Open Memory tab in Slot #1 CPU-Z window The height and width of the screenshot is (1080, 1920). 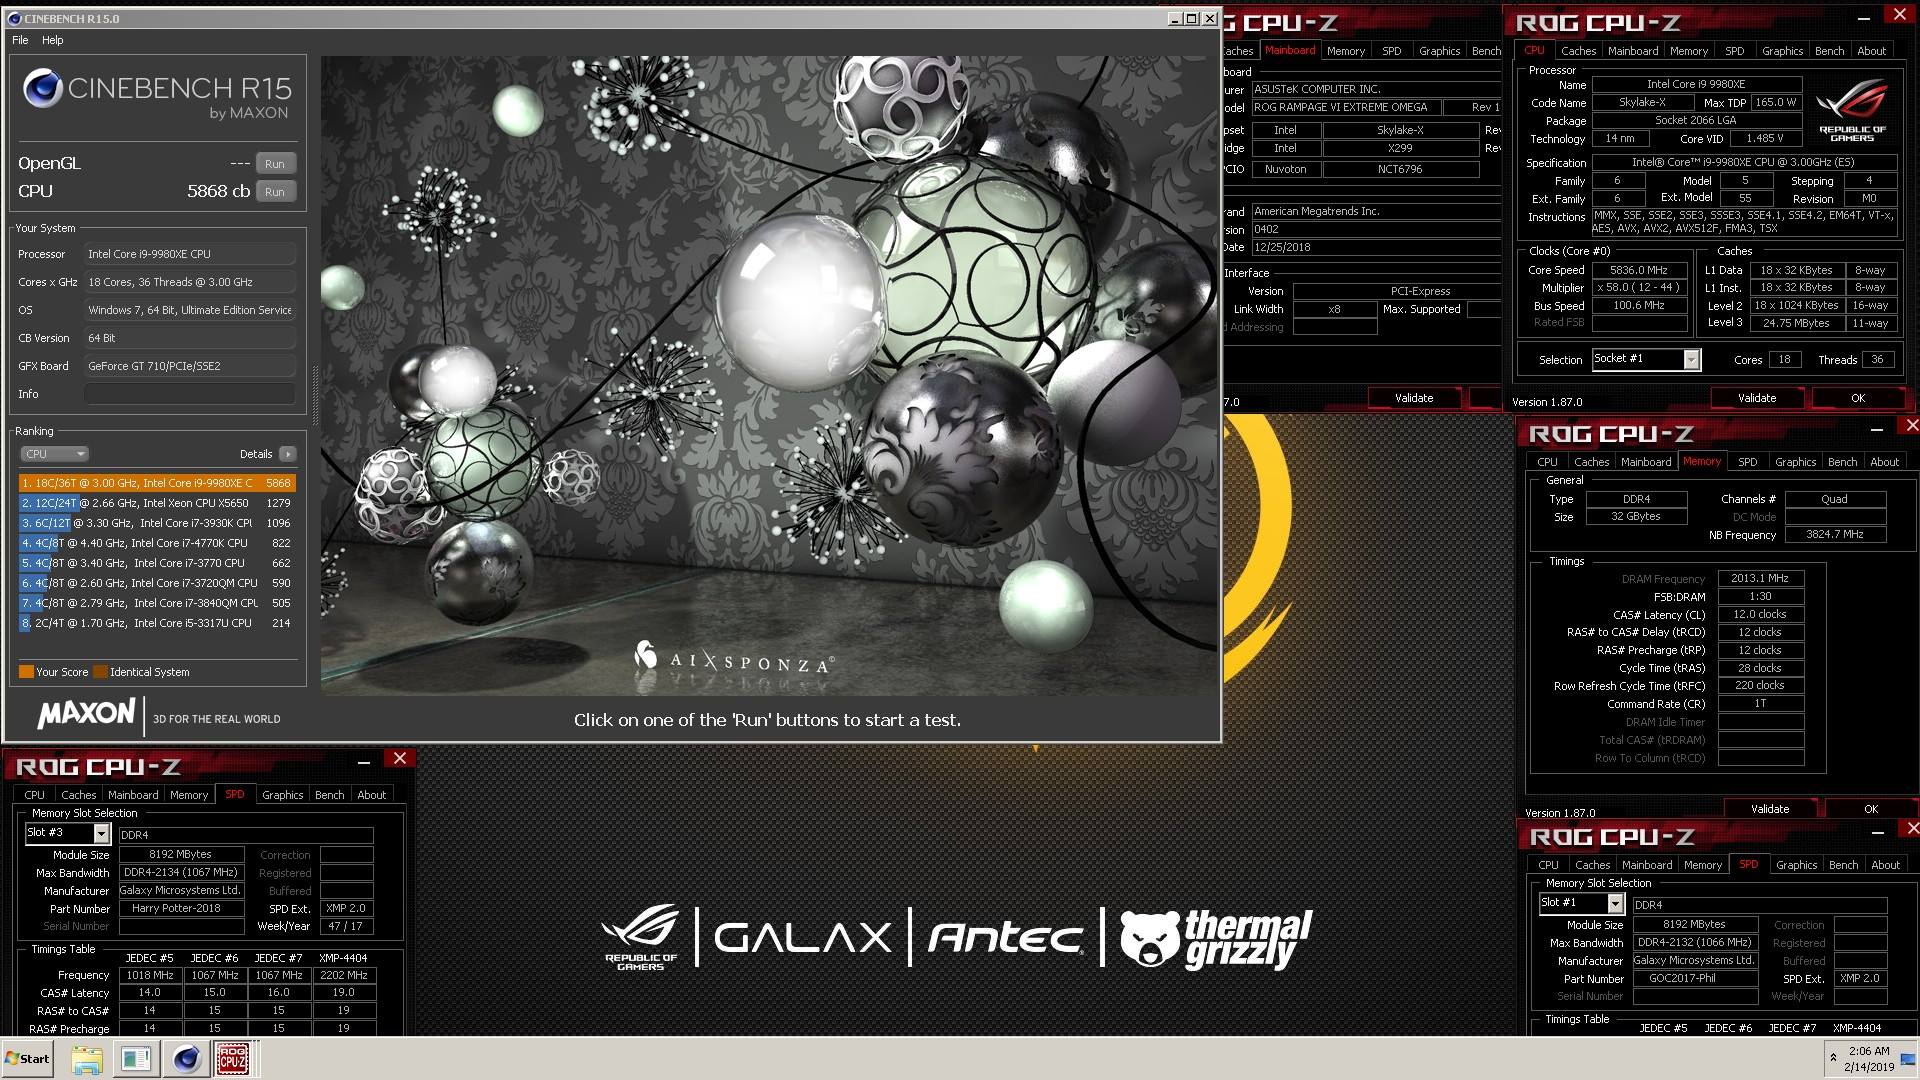(1703, 865)
